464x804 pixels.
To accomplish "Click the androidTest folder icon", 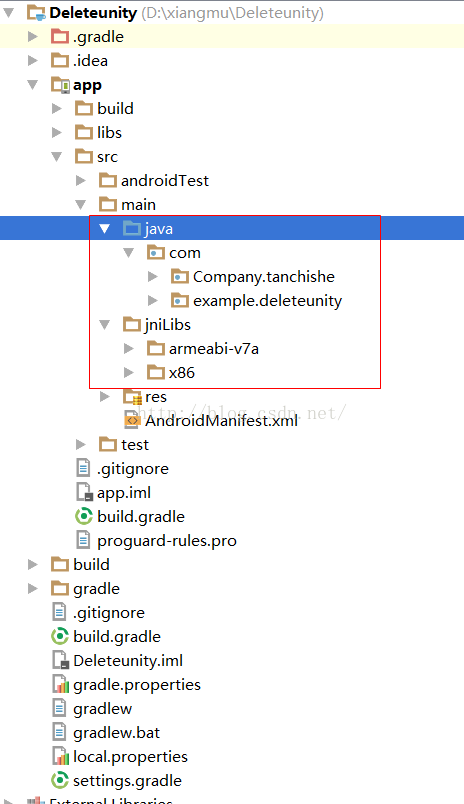I will [108, 180].
